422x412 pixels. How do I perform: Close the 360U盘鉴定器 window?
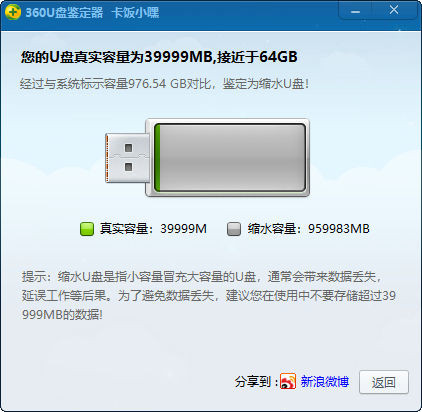click(x=394, y=10)
